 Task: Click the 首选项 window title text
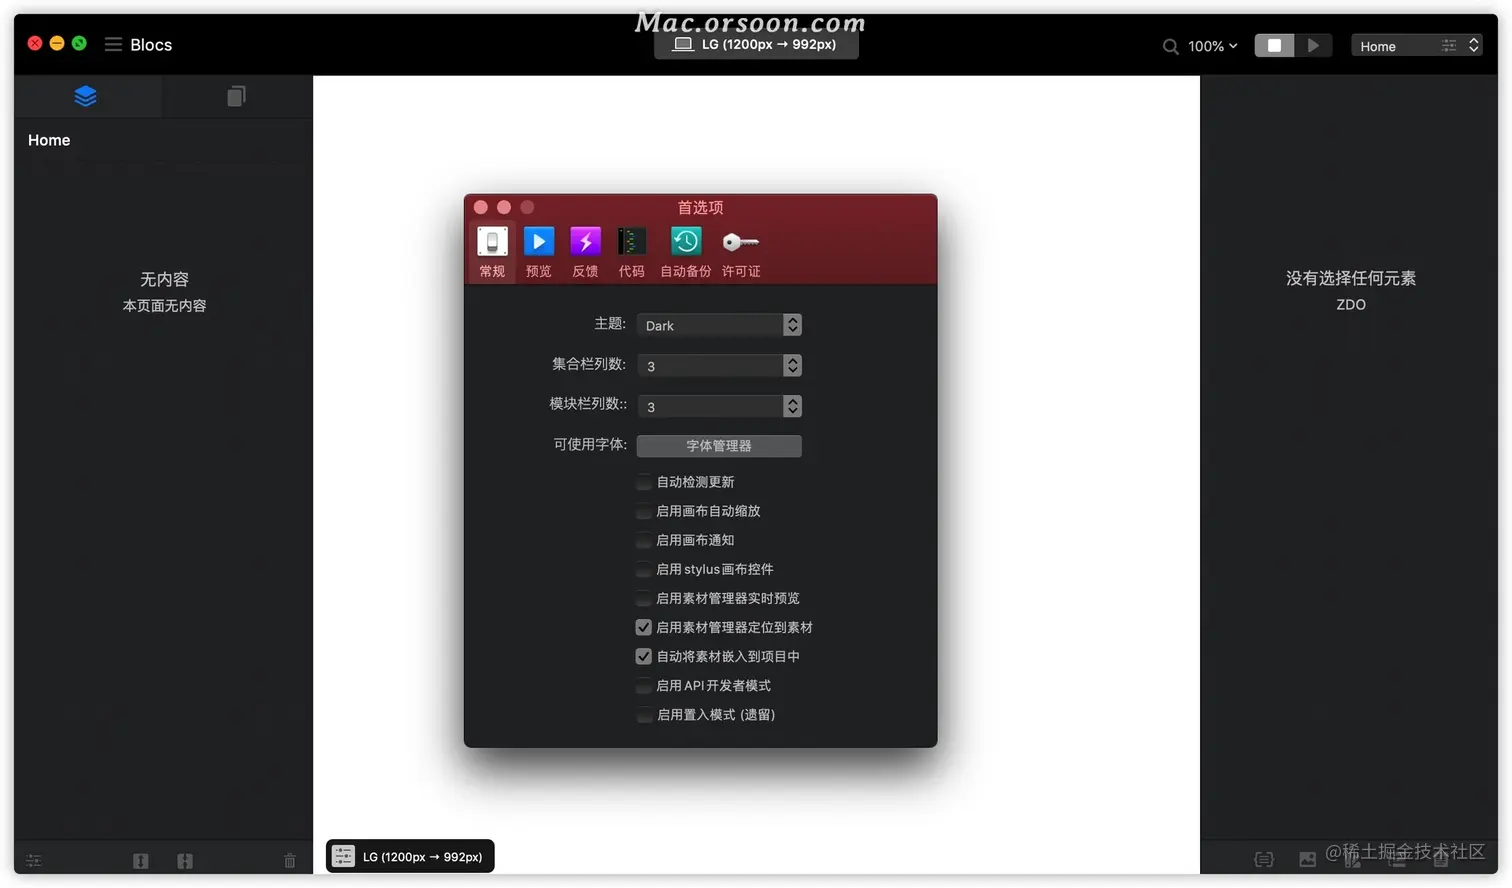(x=700, y=207)
